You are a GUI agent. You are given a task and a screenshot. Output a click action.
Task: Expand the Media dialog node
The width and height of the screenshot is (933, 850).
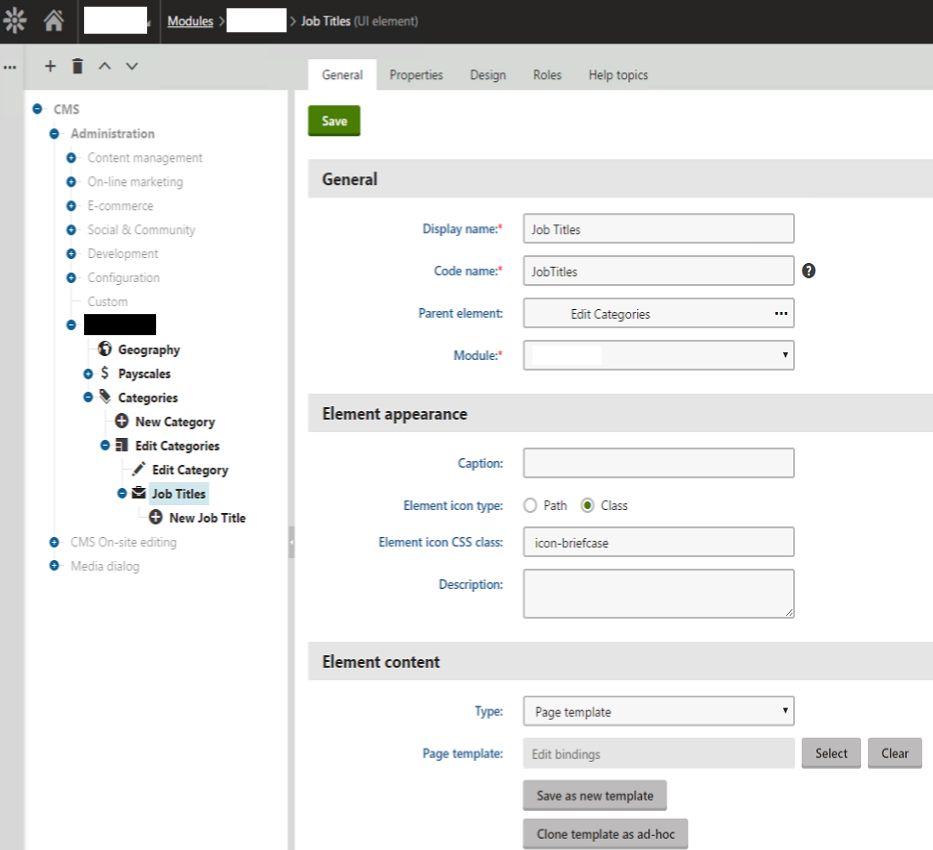click(54, 566)
